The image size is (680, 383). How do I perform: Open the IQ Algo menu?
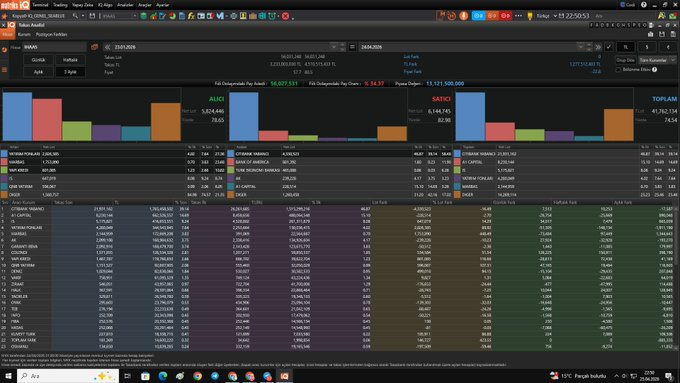pos(105,5)
